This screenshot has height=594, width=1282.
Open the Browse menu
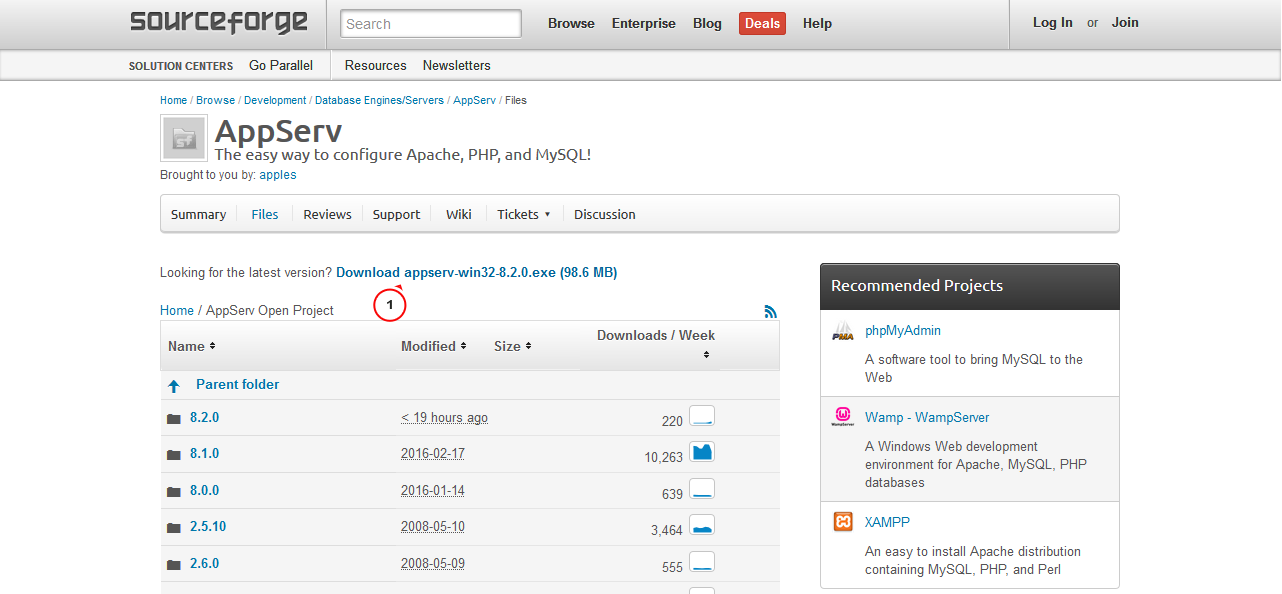click(571, 23)
